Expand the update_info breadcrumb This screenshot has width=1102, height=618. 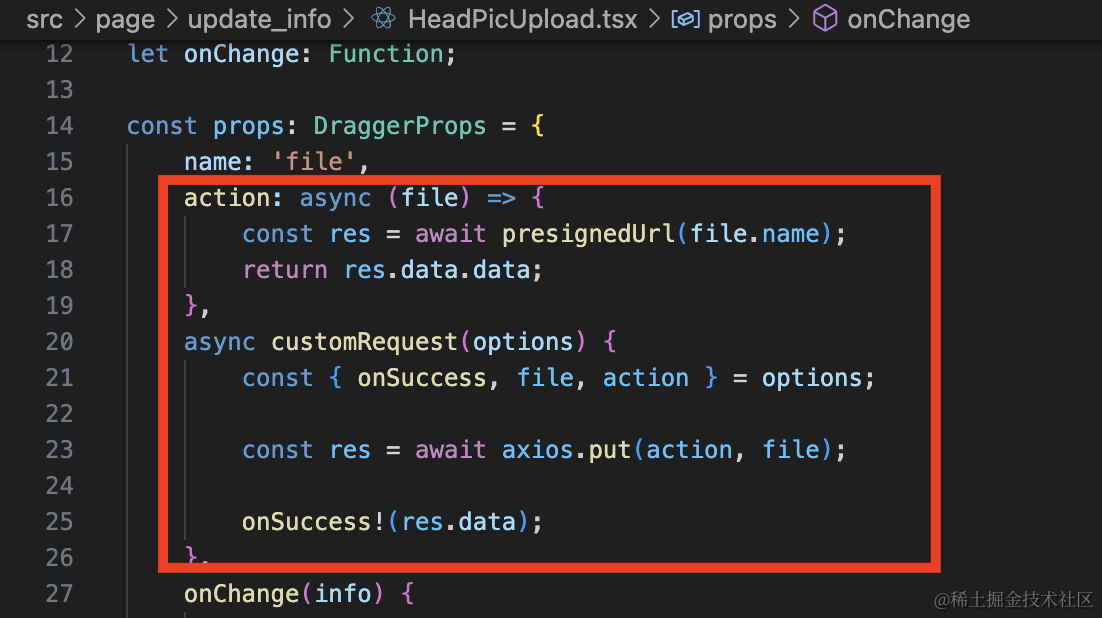(257, 19)
